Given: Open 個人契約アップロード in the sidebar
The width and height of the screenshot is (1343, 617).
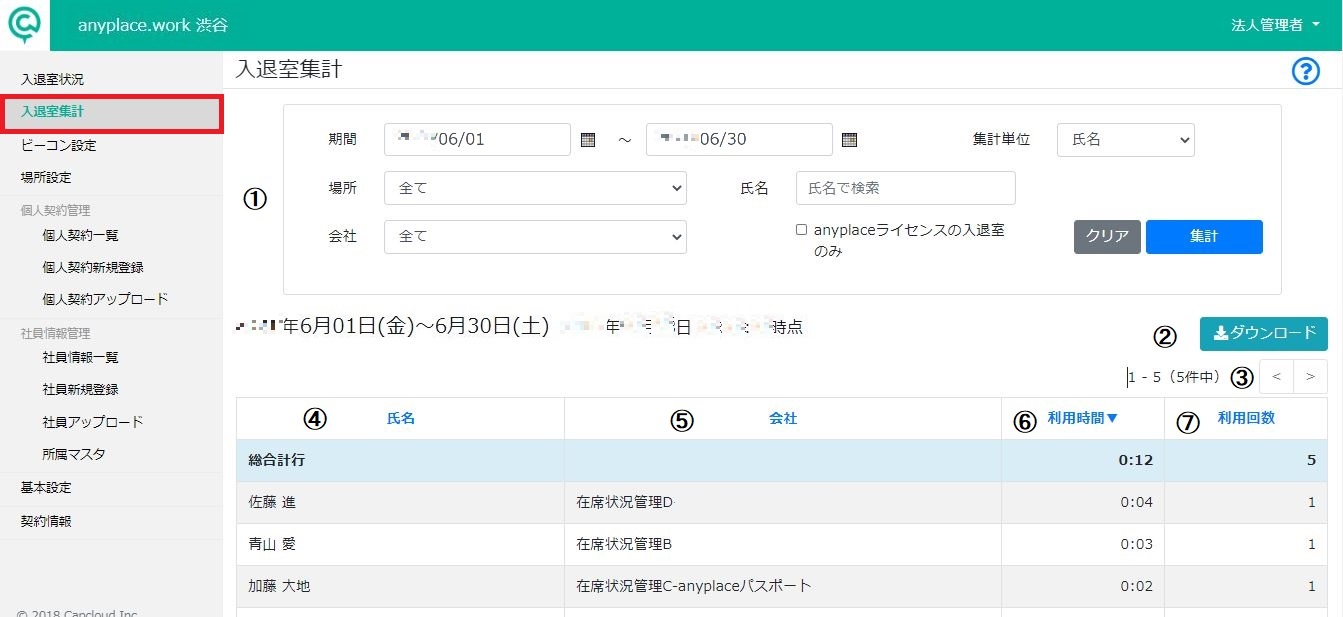Looking at the screenshot, I should tap(105, 299).
